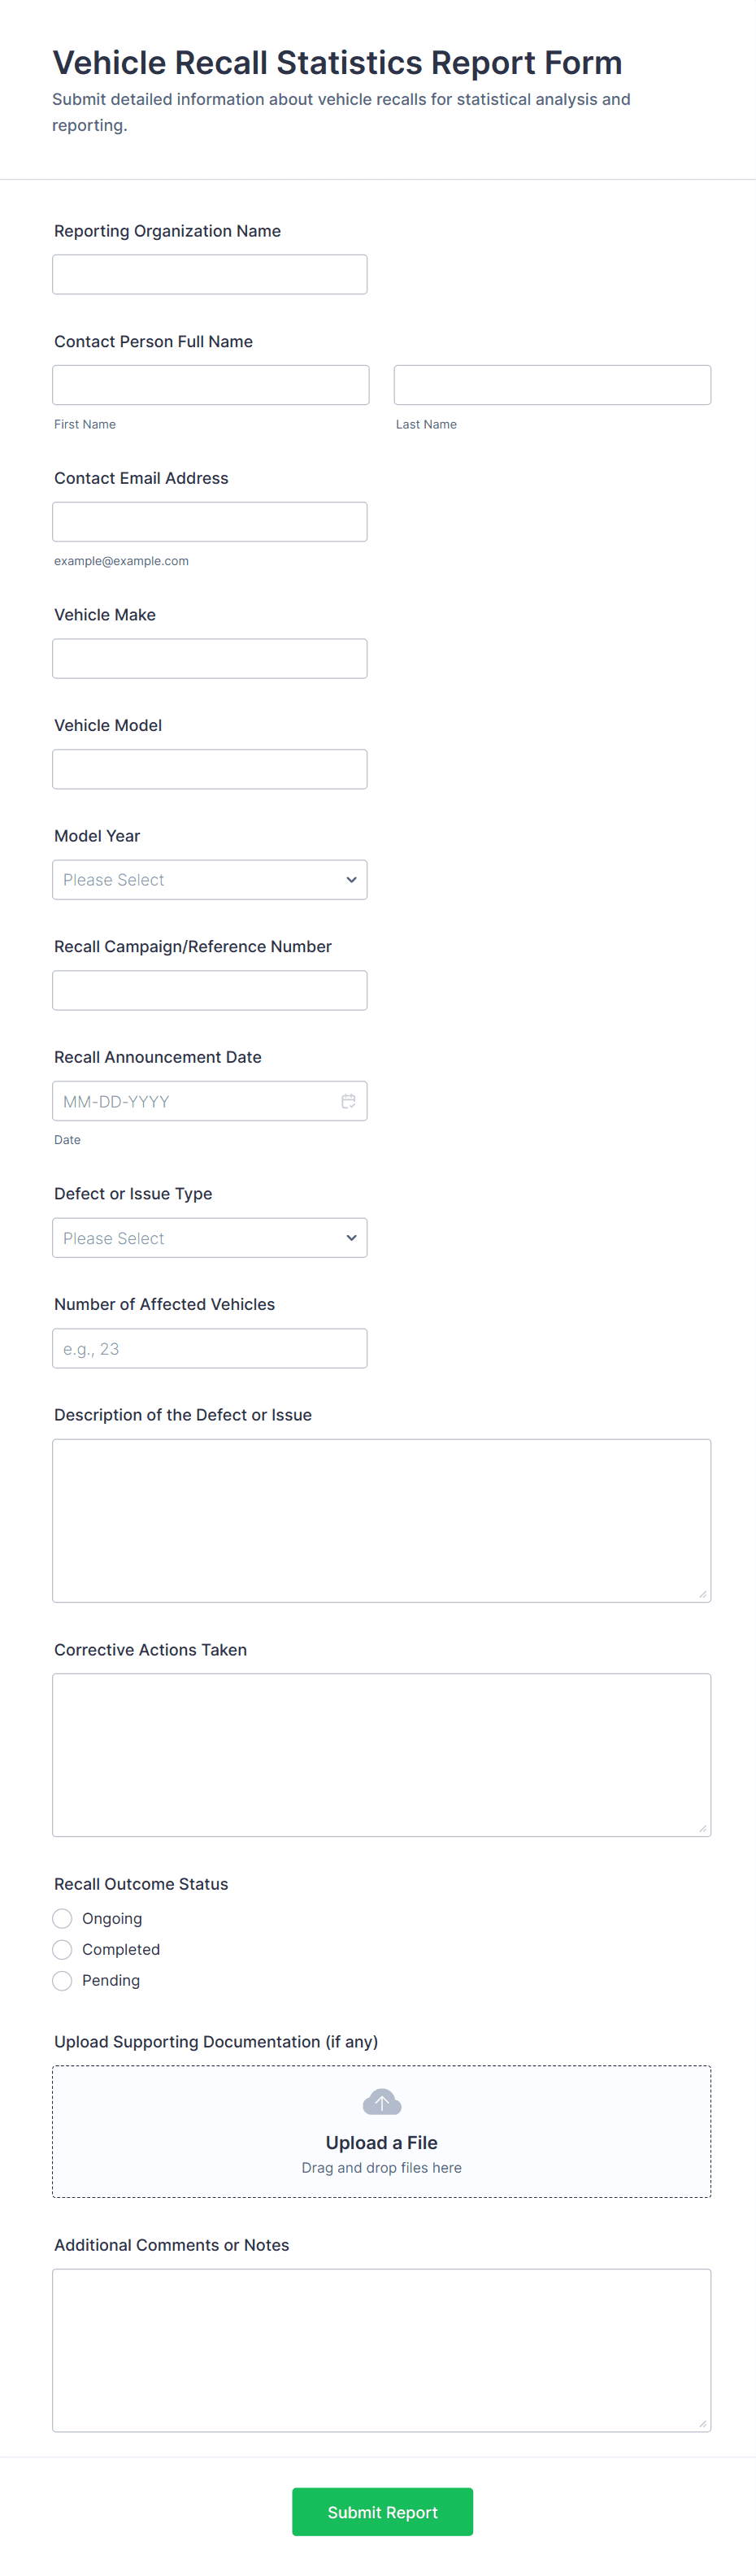This screenshot has height=2576, width=756.
Task: Click the Vehicle Model text field
Action: click(209, 769)
